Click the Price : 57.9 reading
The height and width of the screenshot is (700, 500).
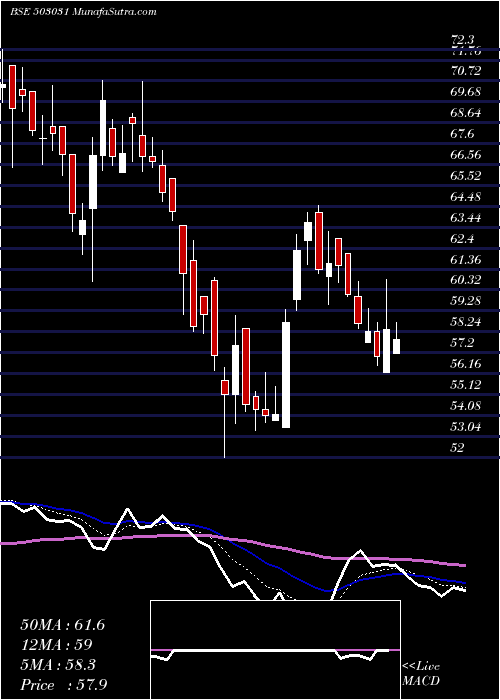coord(64,685)
